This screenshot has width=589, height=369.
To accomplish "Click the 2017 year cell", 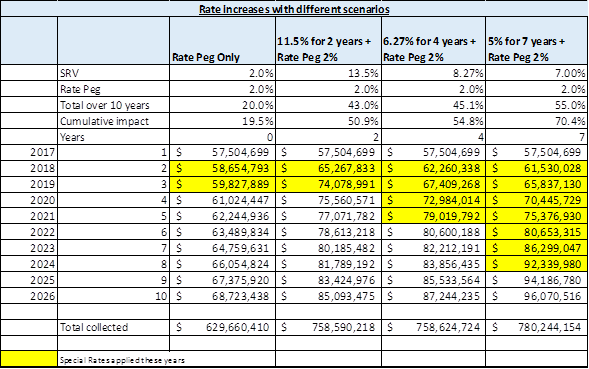I will tap(29, 152).
